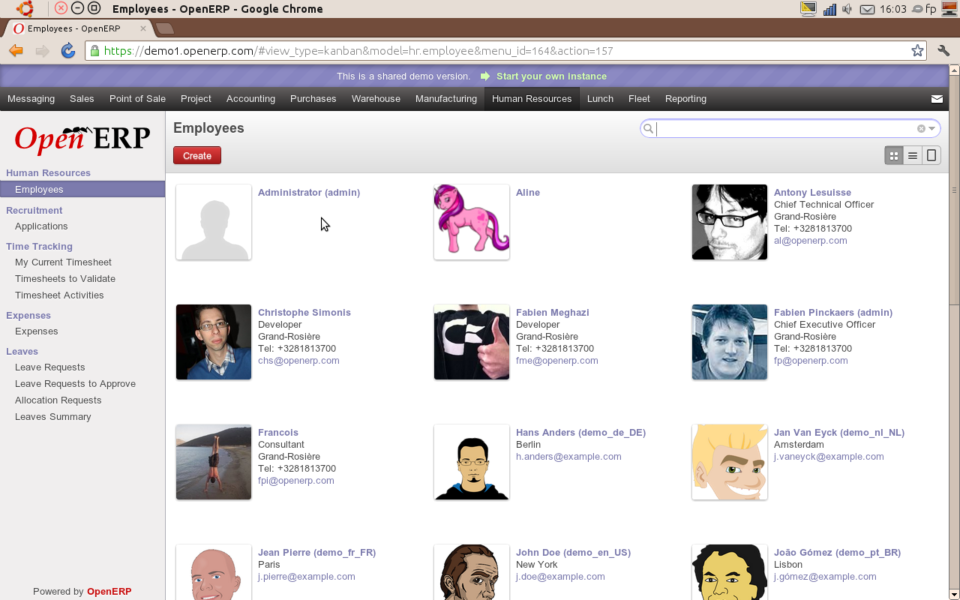Select the Human Resources menu
960x600 pixels.
click(532, 99)
